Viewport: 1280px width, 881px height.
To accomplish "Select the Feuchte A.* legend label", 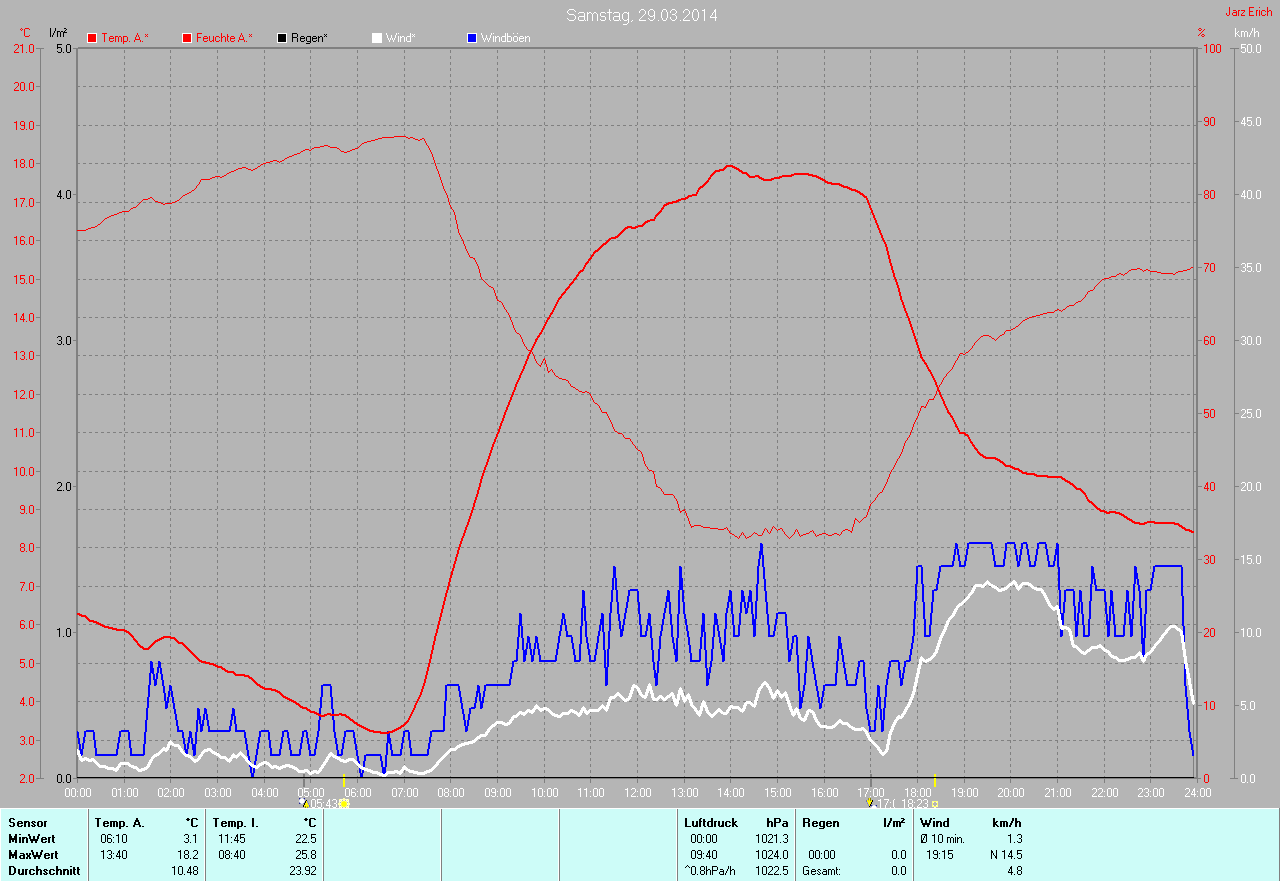I will (x=224, y=38).
